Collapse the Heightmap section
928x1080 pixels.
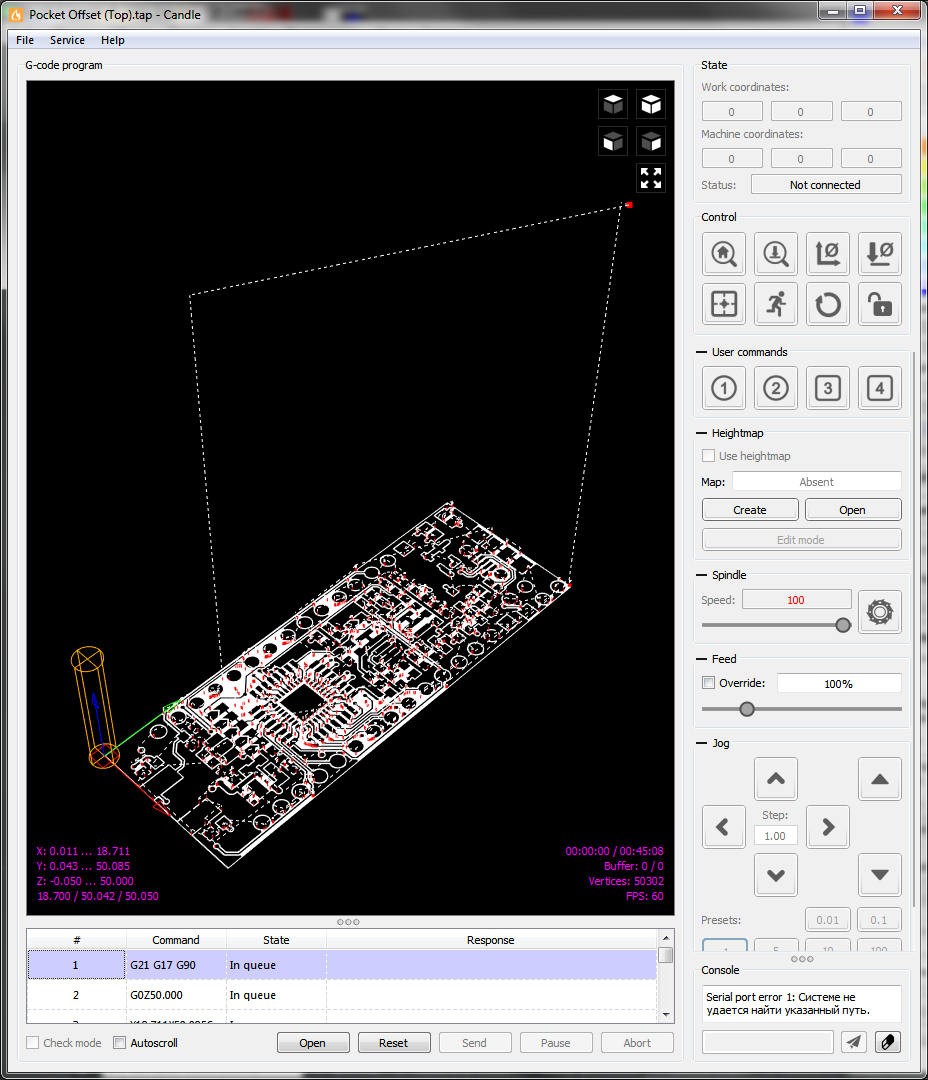point(701,433)
